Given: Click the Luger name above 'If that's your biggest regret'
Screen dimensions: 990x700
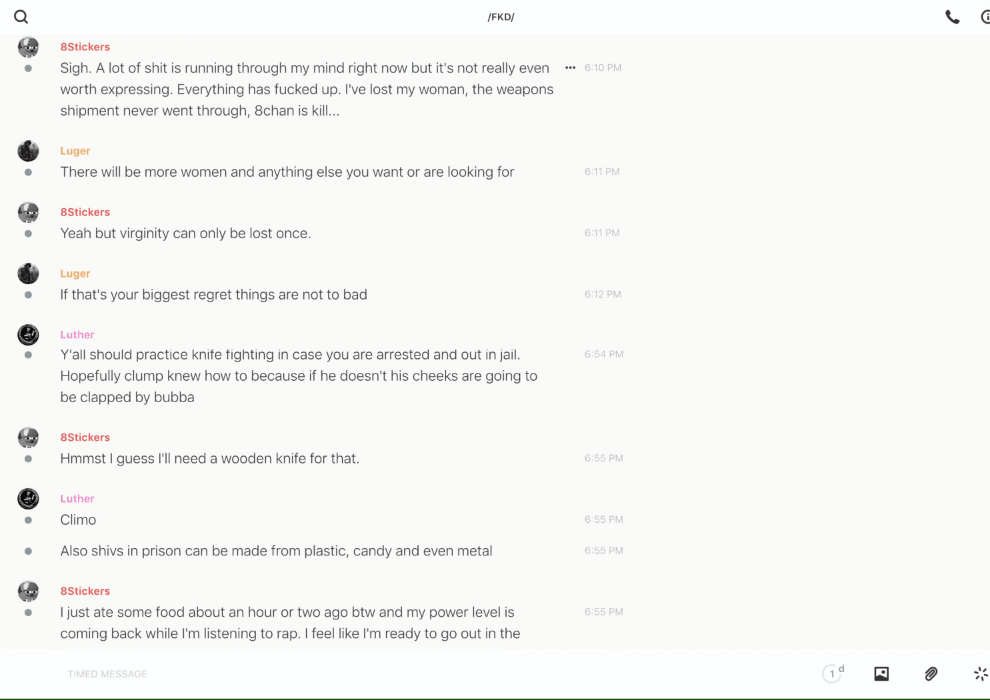Looking at the screenshot, I should 75,273.
